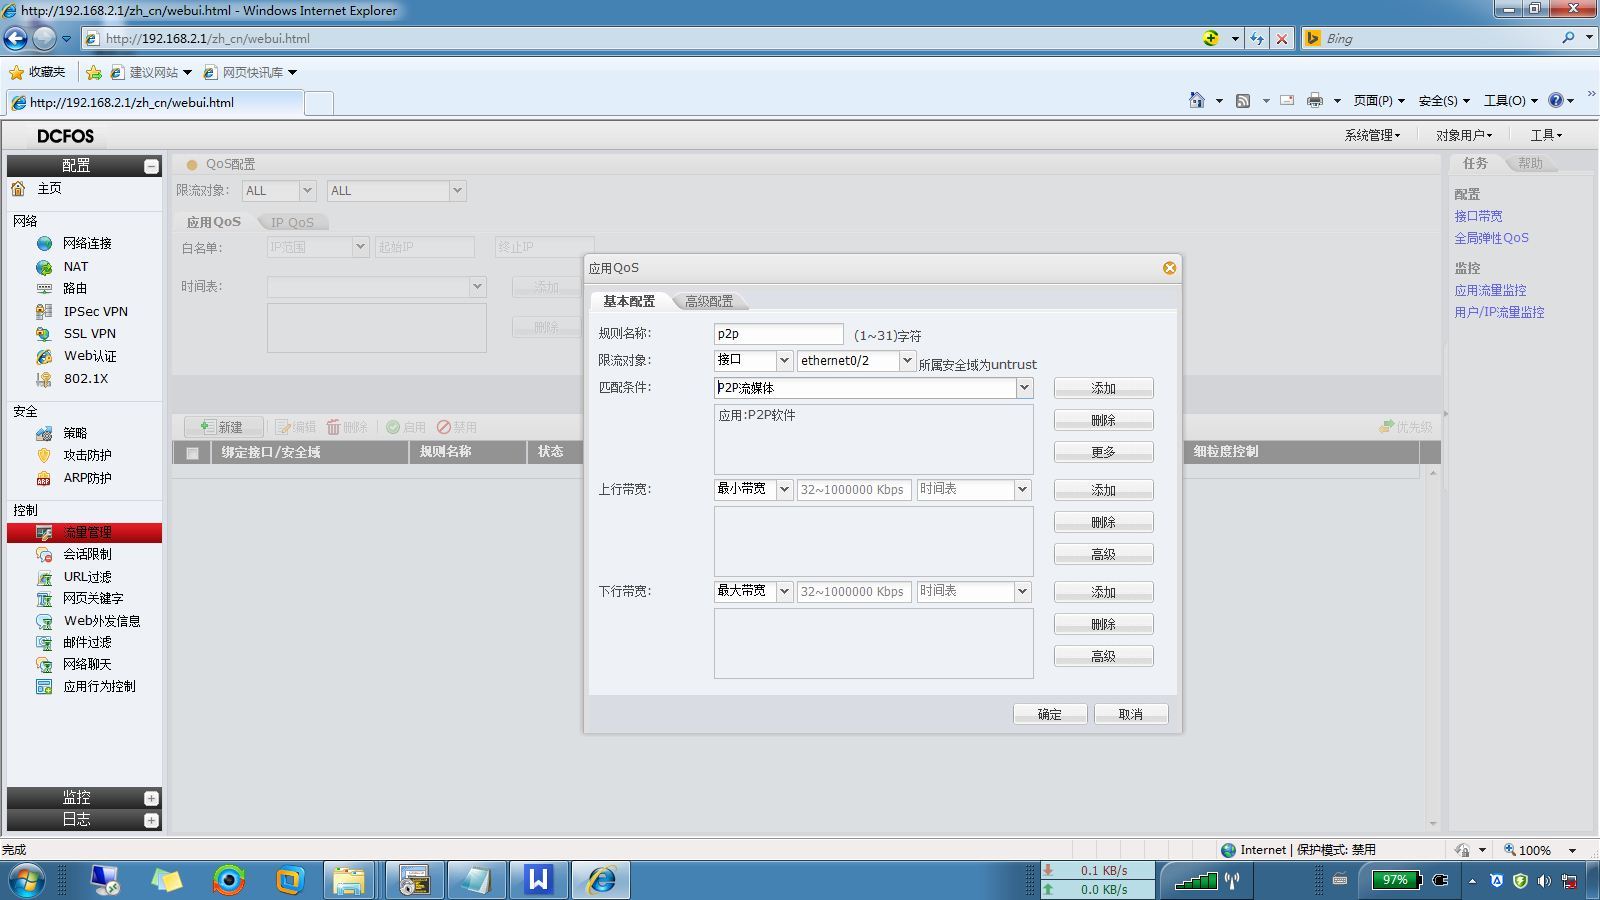
Task: Open the IPSec VPN icon
Action: click(44, 311)
